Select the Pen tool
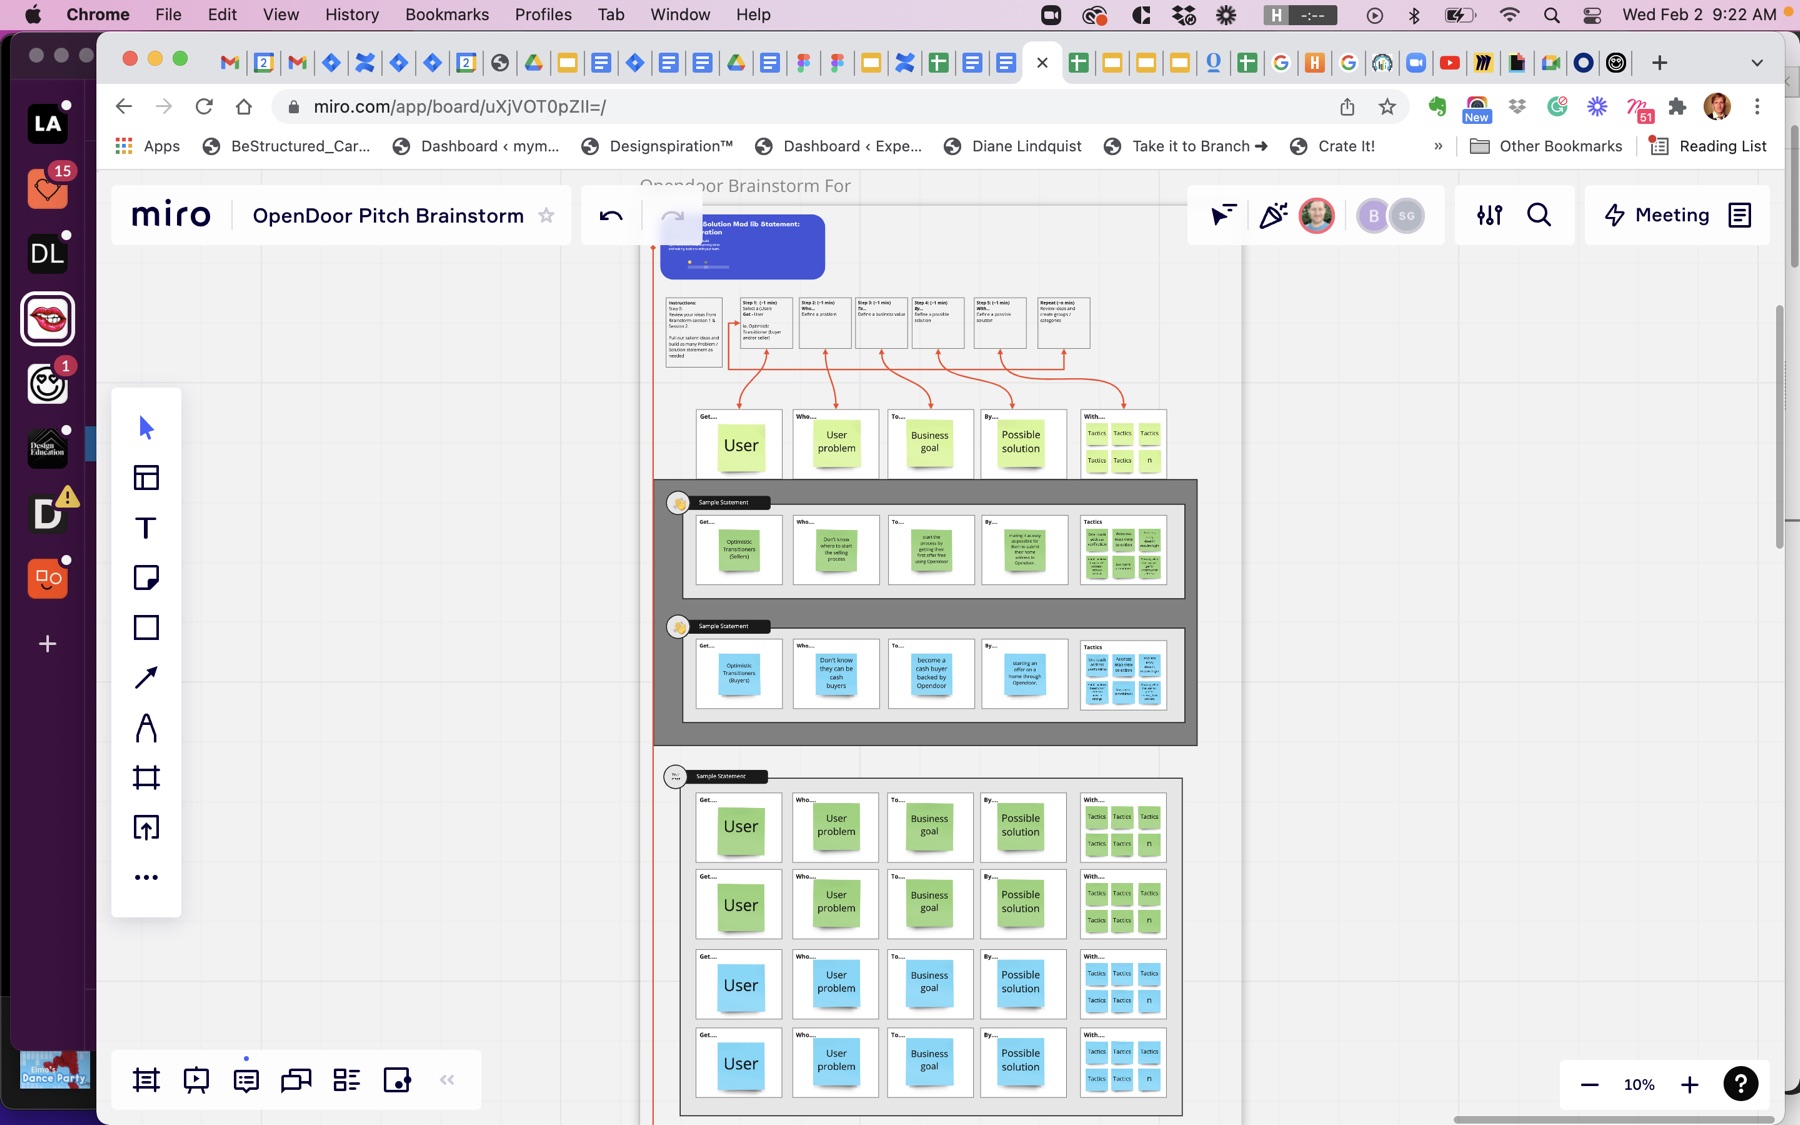This screenshot has width=1800, height=1125. [146, 727]
